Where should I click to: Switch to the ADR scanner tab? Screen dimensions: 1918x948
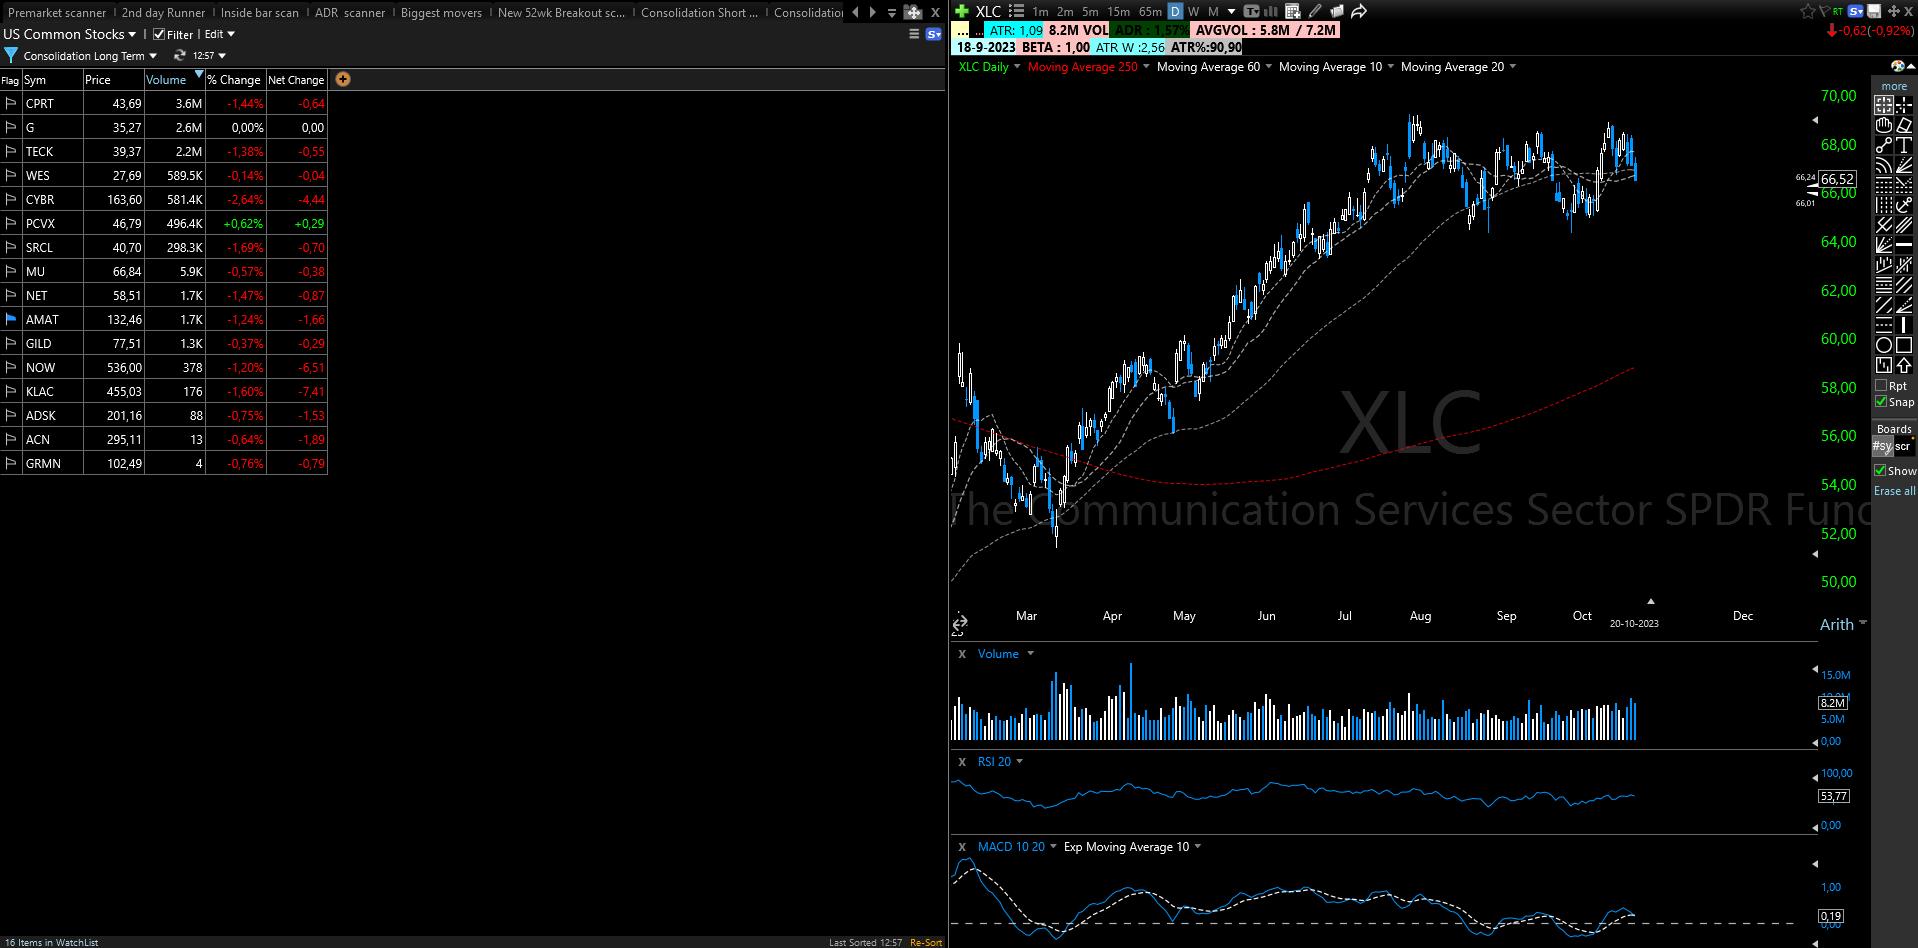point(350,13)
